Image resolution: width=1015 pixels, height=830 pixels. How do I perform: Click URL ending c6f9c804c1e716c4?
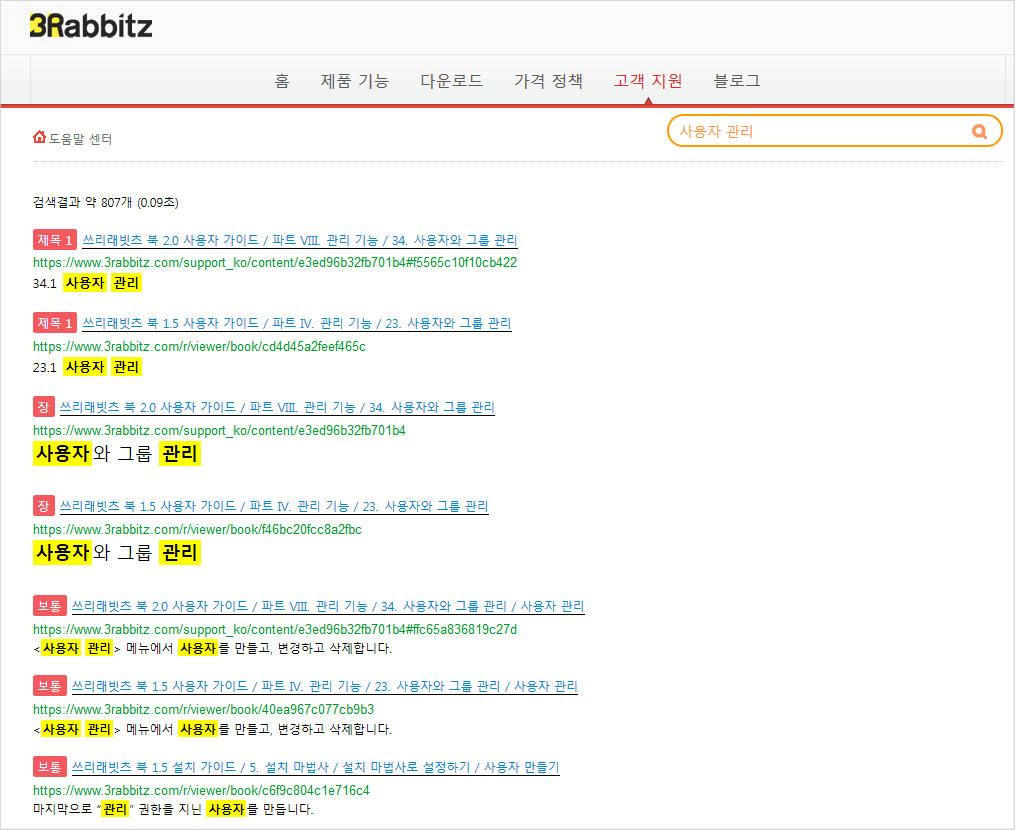(x=201, y=791)
